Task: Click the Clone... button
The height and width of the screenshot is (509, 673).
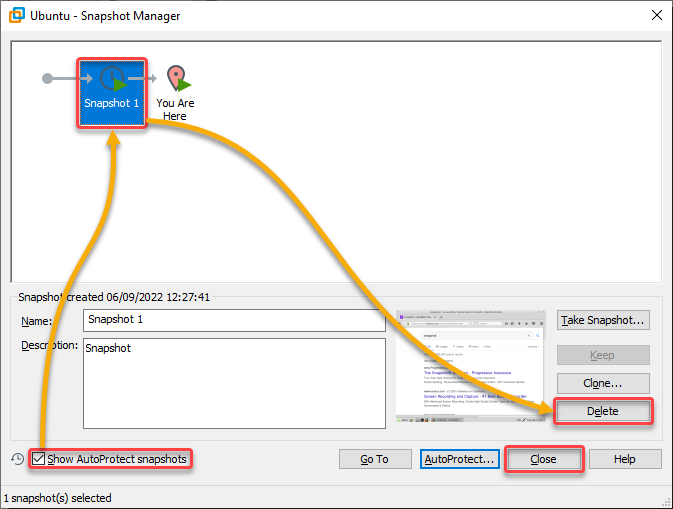Action: click(x=603, y=383)
